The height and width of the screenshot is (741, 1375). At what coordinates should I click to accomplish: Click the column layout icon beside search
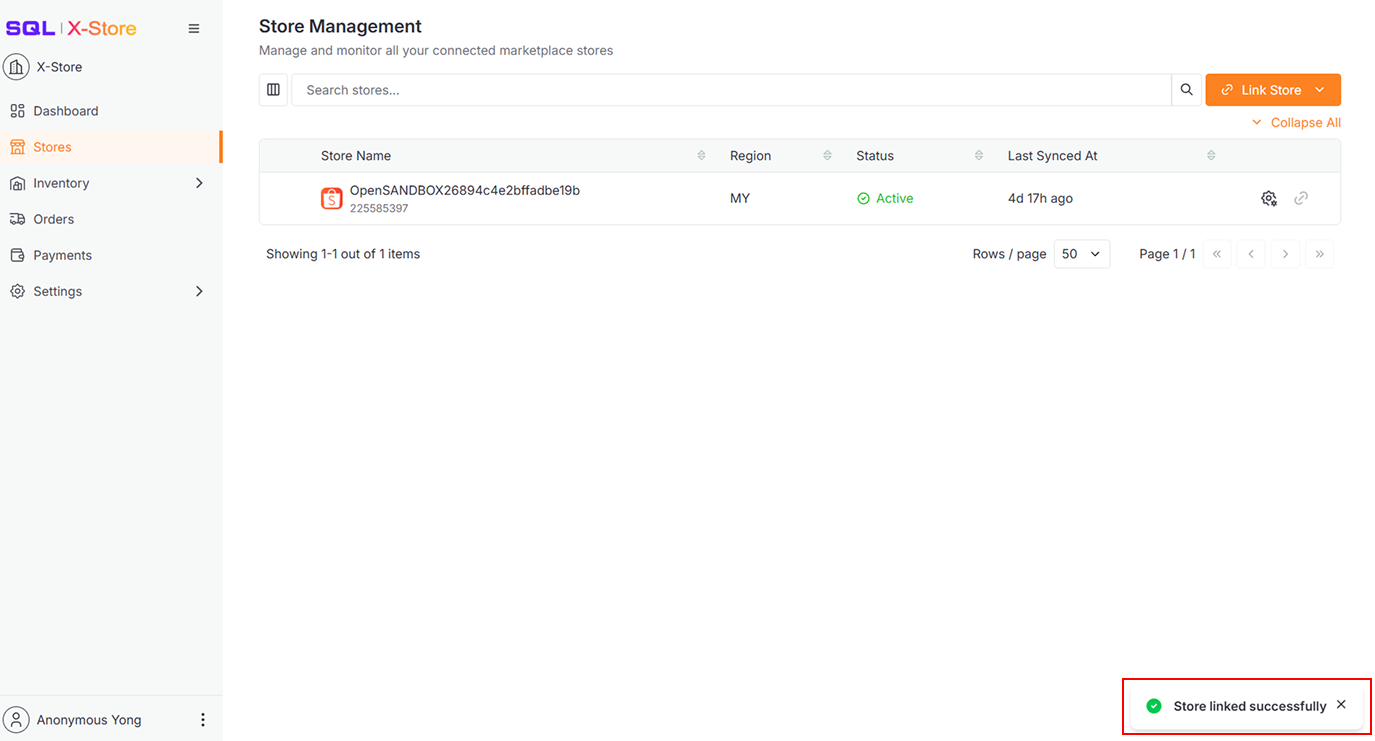tap(273, 90)
